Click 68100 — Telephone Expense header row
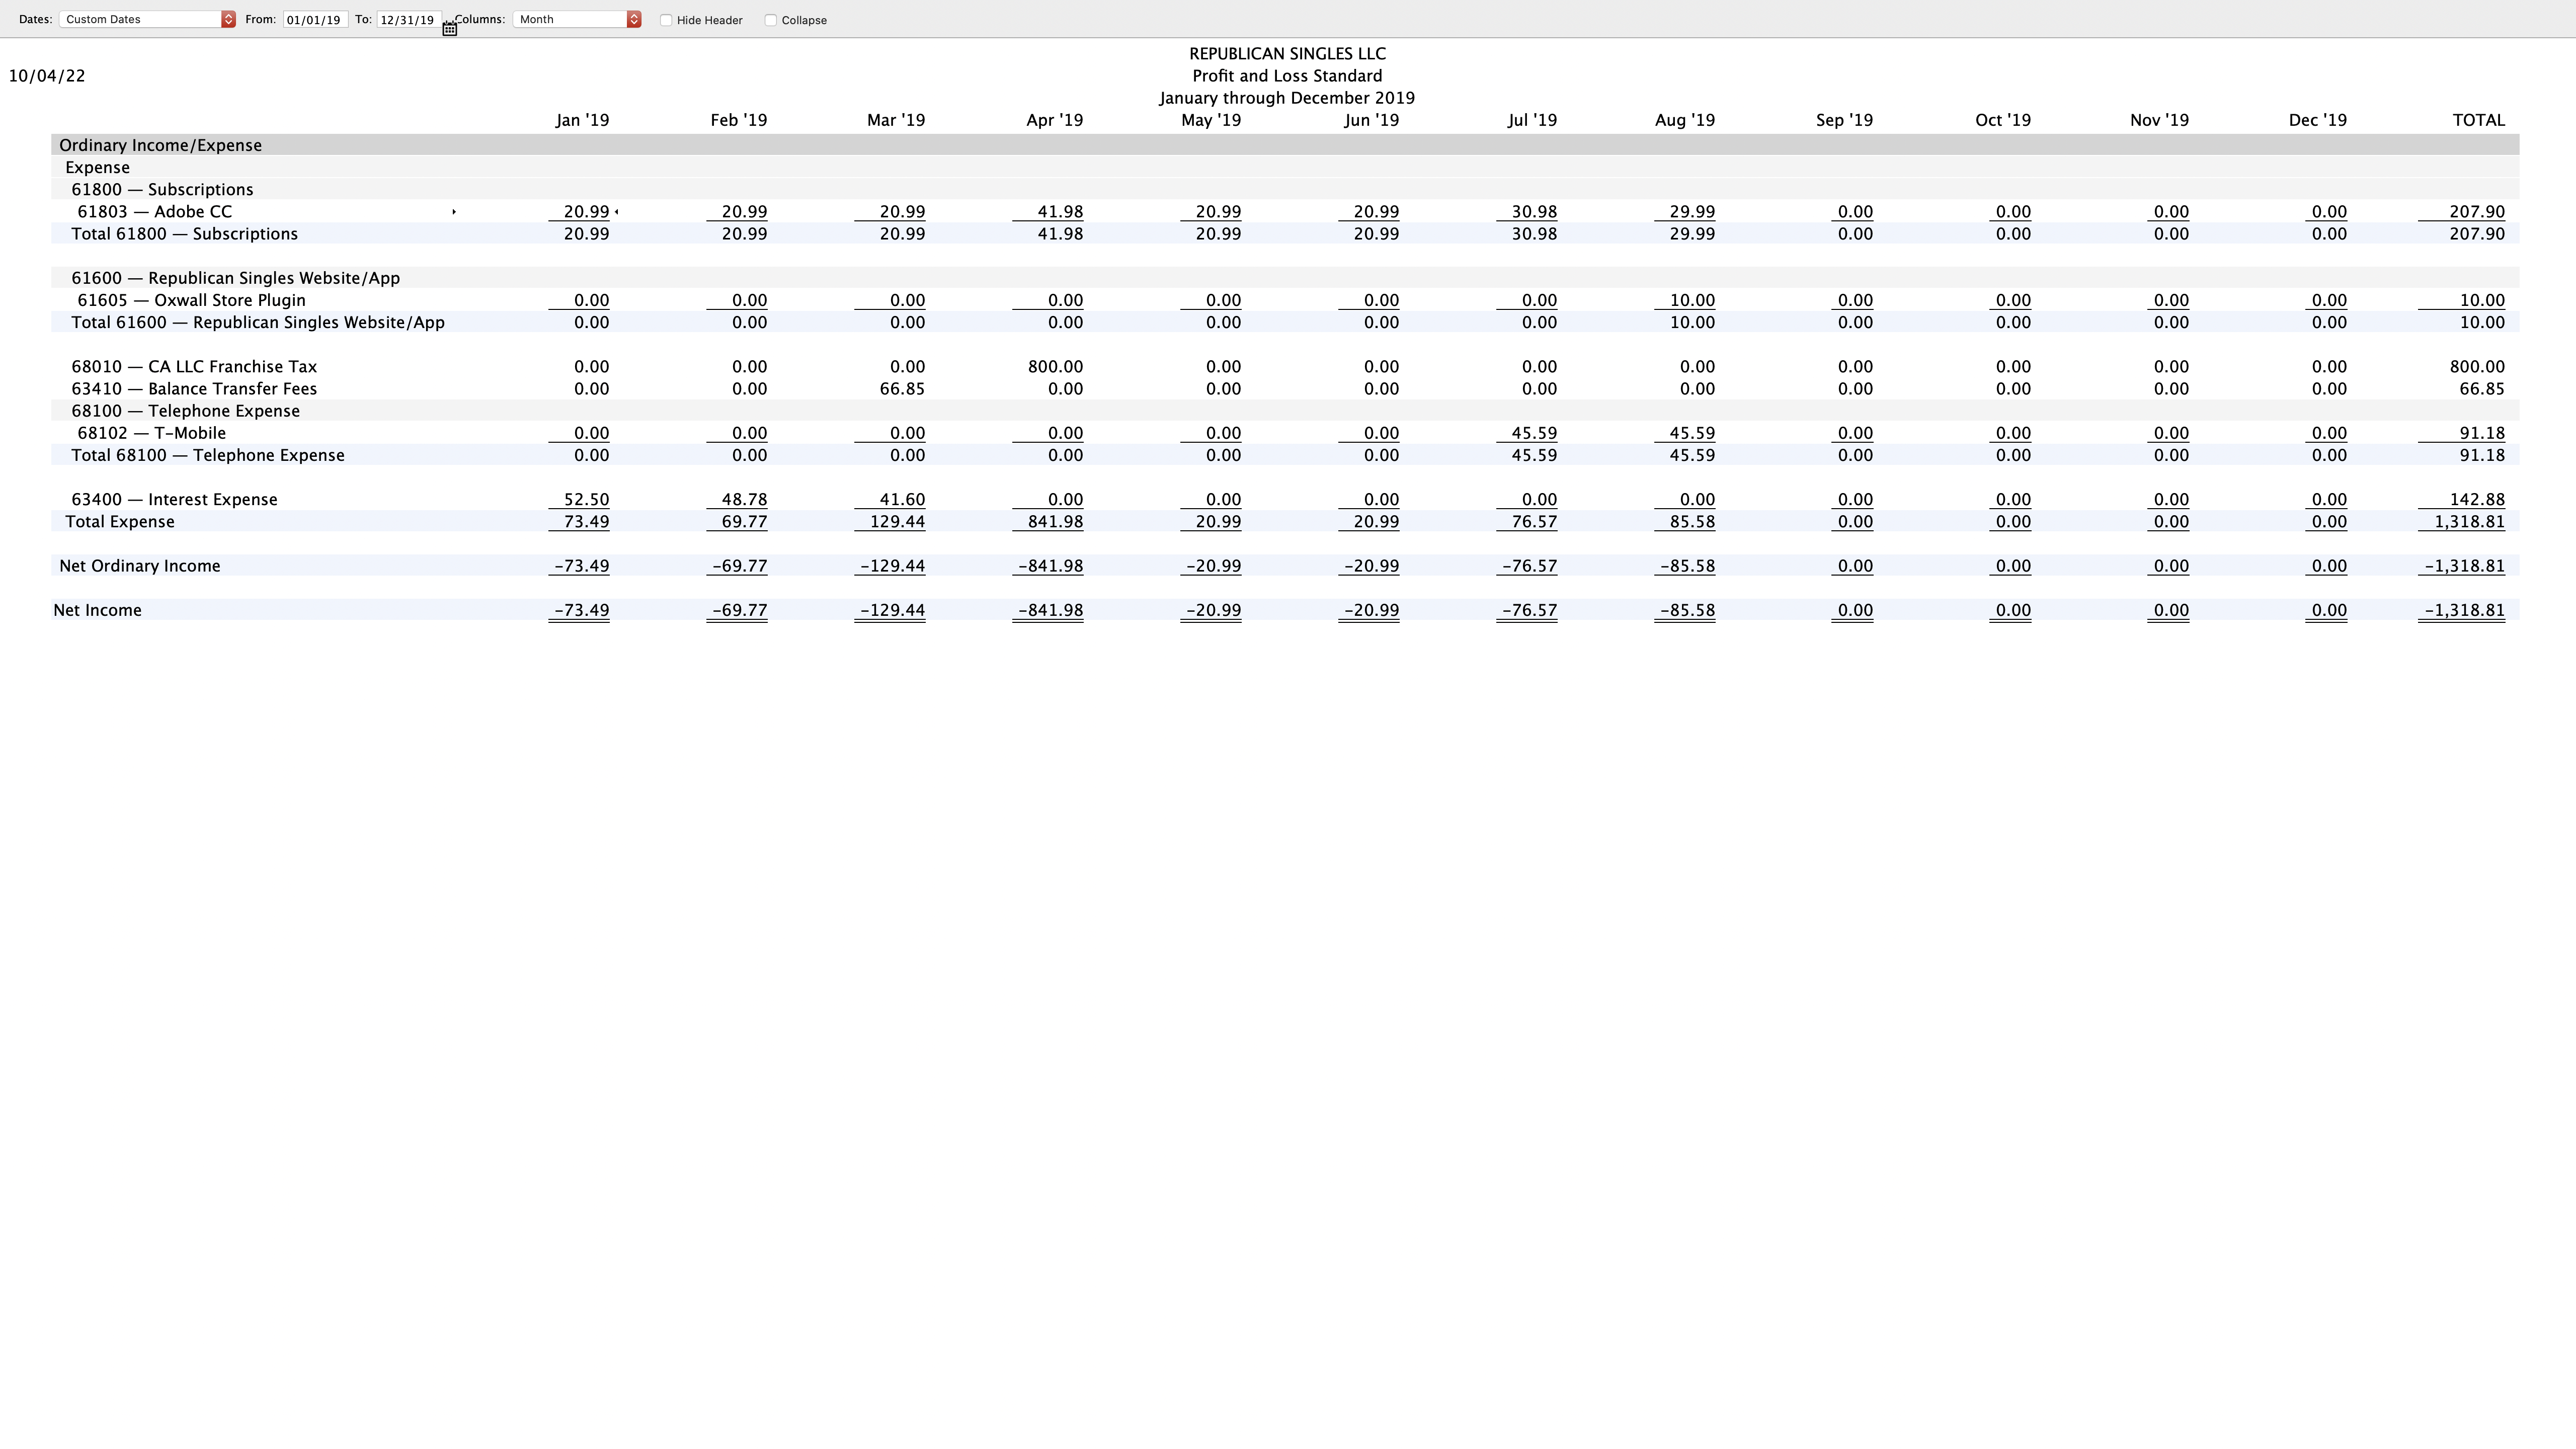This screenshot has height=1449, width=2576. coord(1285,411)
